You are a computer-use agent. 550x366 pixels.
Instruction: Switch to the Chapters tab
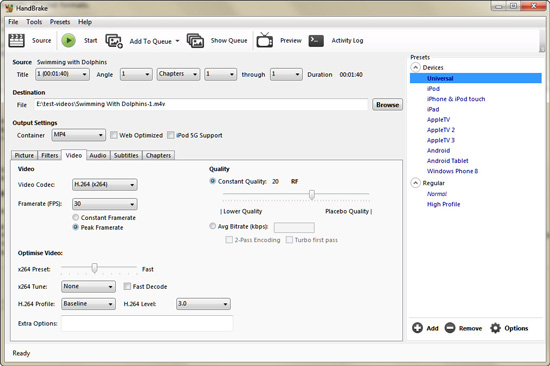click(x=159, y=155)
